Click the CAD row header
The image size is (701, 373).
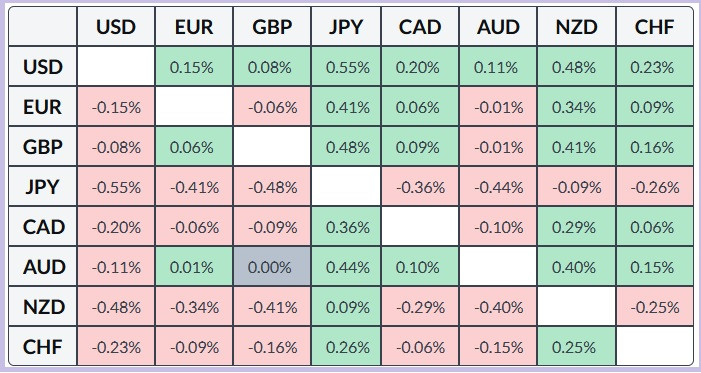42,227
